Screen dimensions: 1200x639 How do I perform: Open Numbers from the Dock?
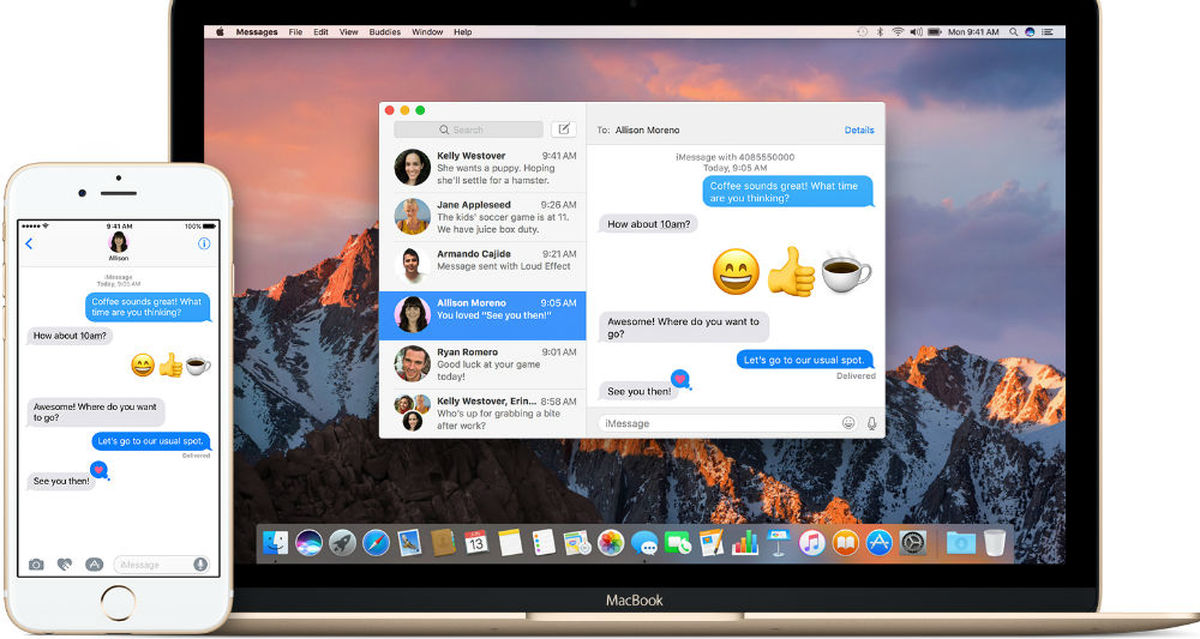(745, 543)
